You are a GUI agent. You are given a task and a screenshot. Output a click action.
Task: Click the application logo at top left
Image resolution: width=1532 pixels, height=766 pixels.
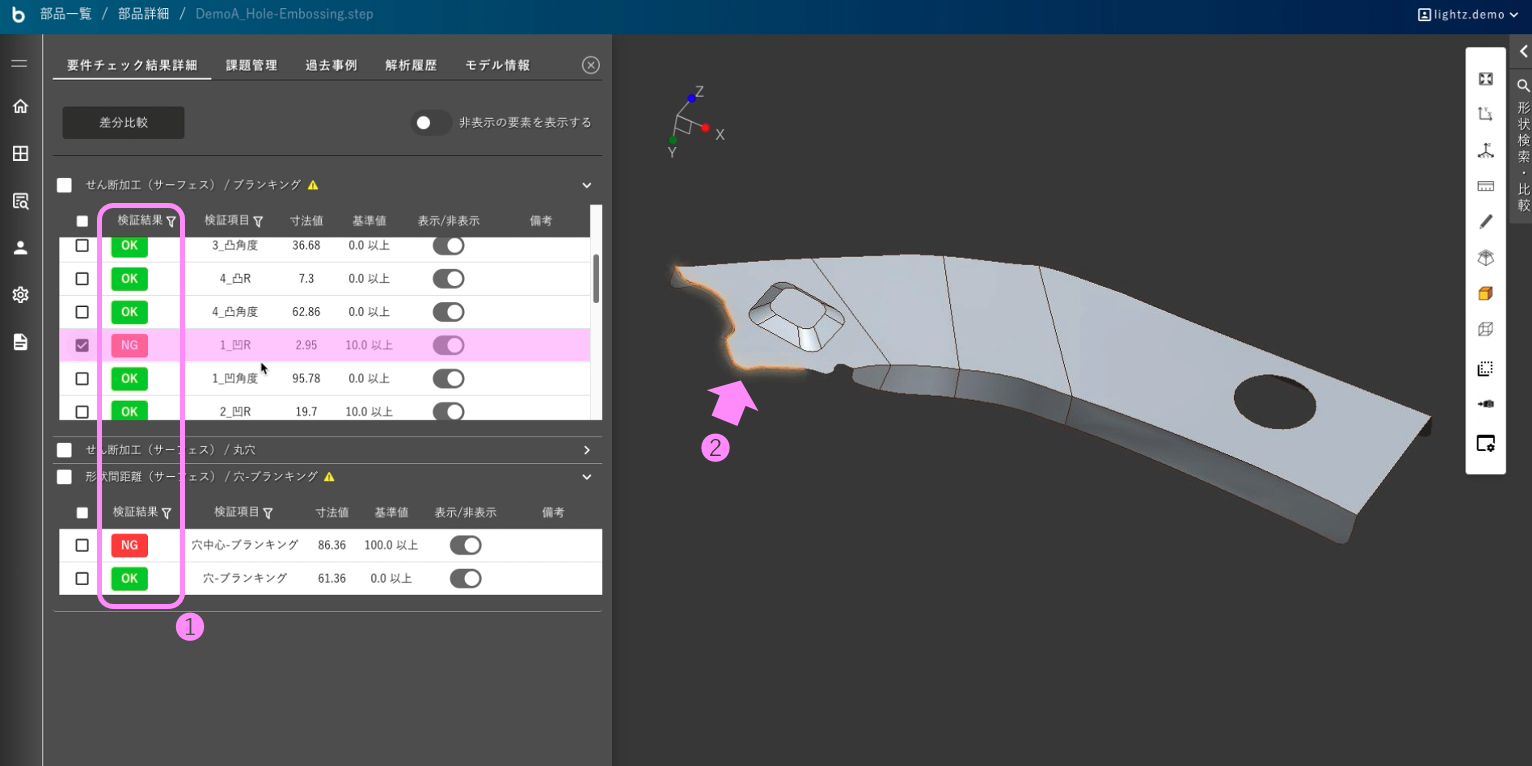18,14
